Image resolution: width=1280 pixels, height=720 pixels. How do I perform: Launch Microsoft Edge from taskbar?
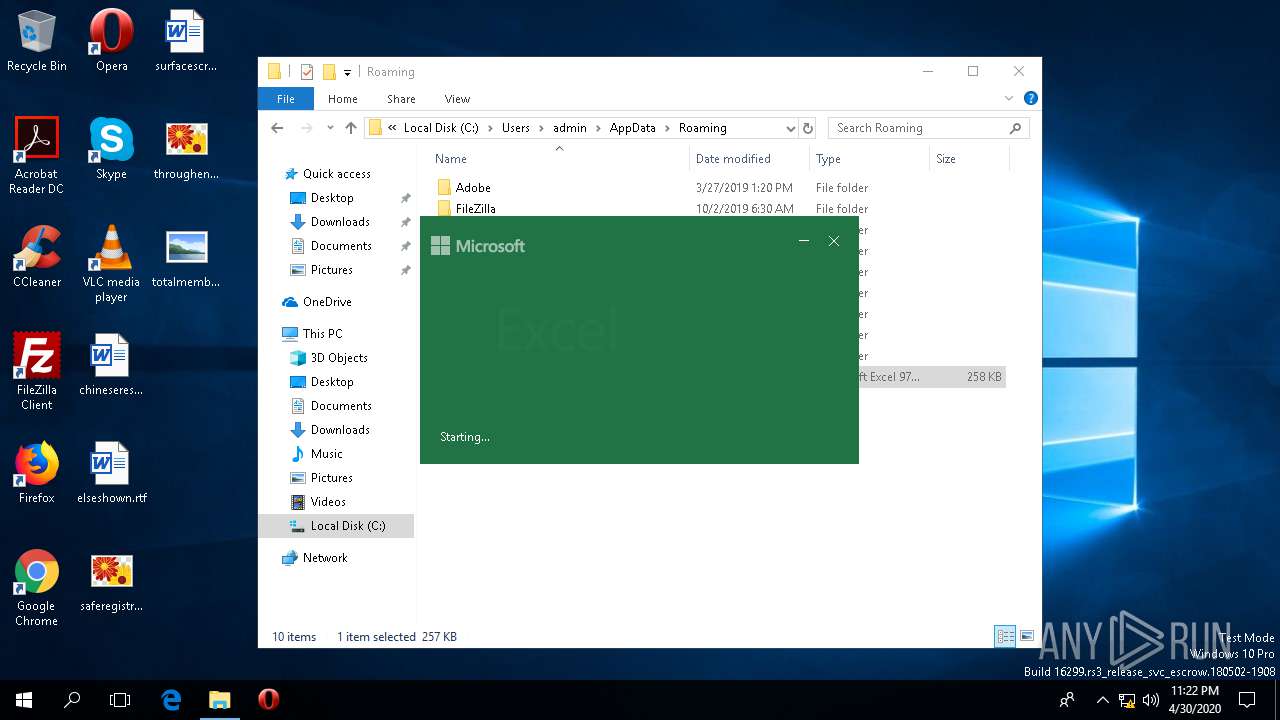click(171, 700)
